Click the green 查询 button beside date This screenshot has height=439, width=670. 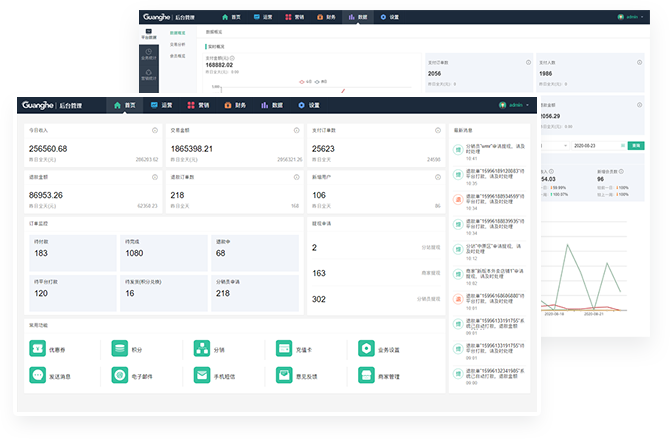coord(635,145)
